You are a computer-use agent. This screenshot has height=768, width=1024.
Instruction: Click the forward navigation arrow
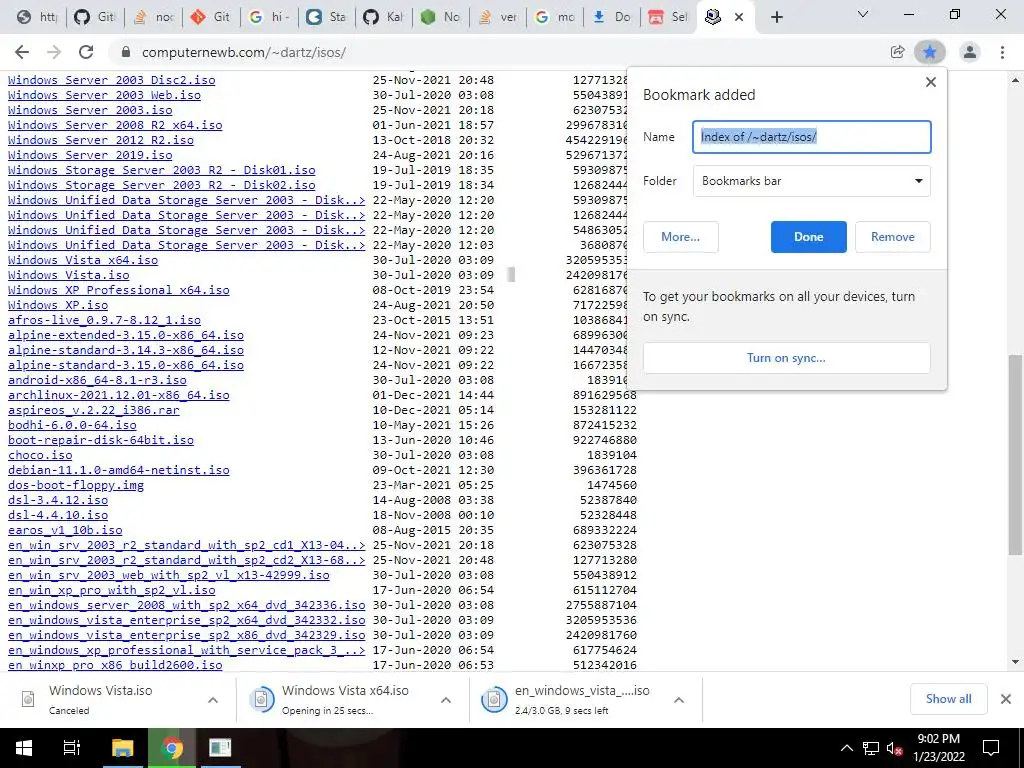click(54, 52)
